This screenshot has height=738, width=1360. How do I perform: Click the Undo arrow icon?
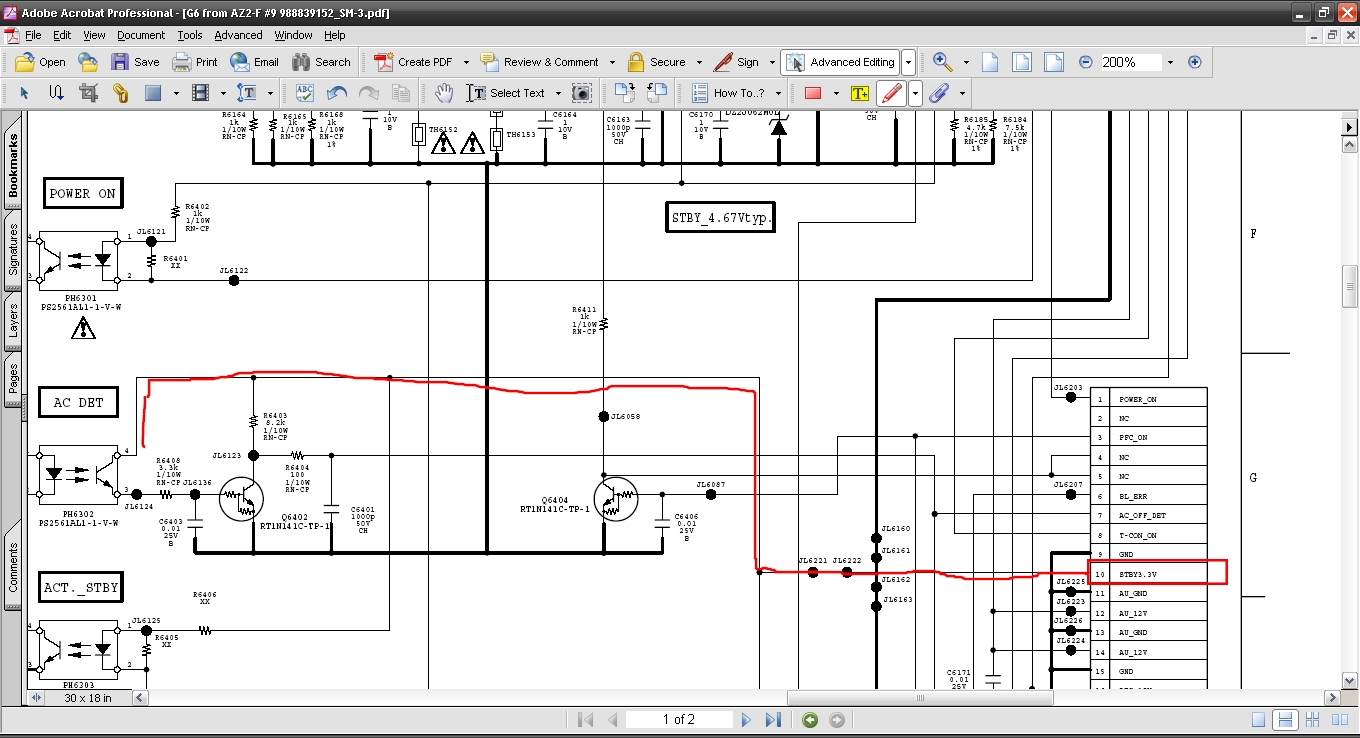(337, 93)
